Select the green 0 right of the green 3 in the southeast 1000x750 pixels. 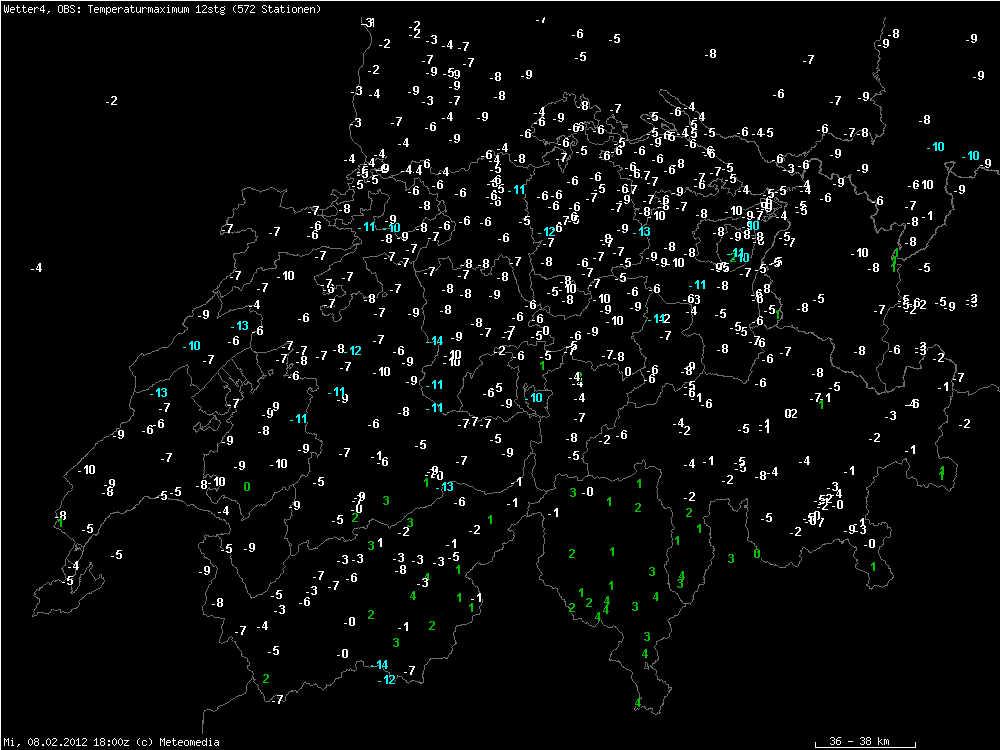756,554
